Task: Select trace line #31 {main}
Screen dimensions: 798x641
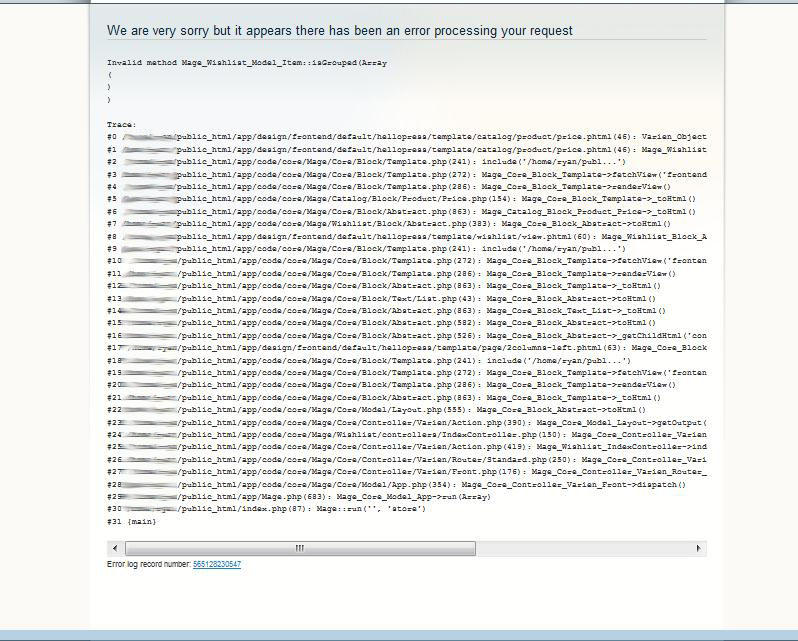Action: pos(132,522)
